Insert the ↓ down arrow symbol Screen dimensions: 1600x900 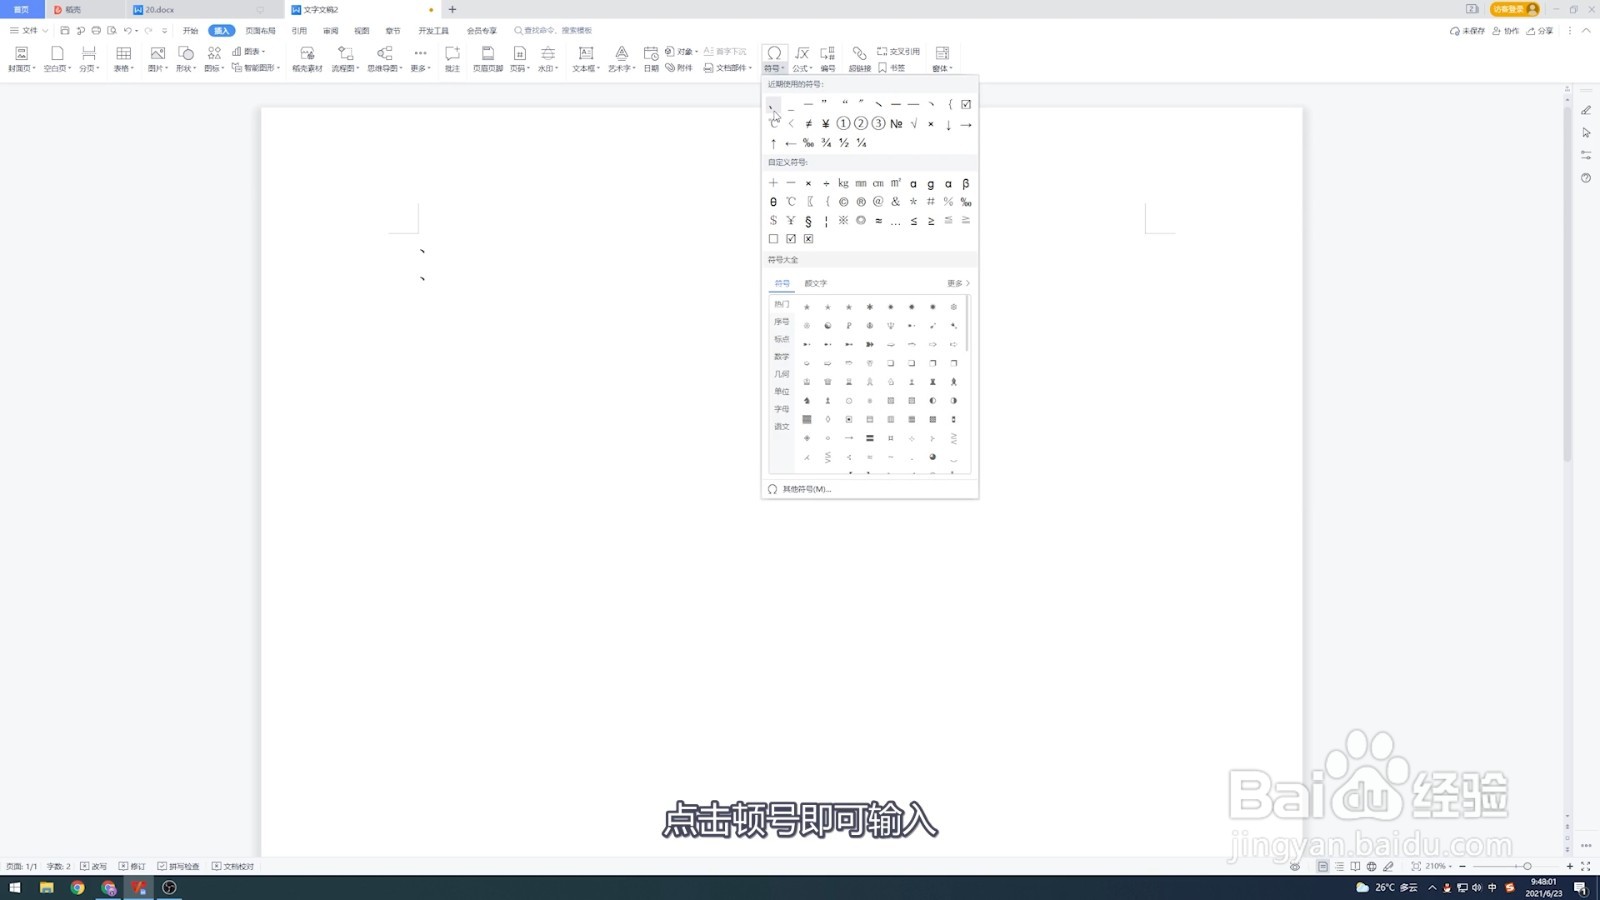(x=948, y=124)
